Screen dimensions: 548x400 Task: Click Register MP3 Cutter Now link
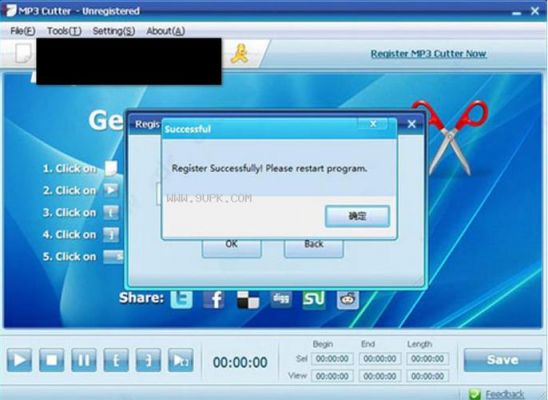point(428,53)
